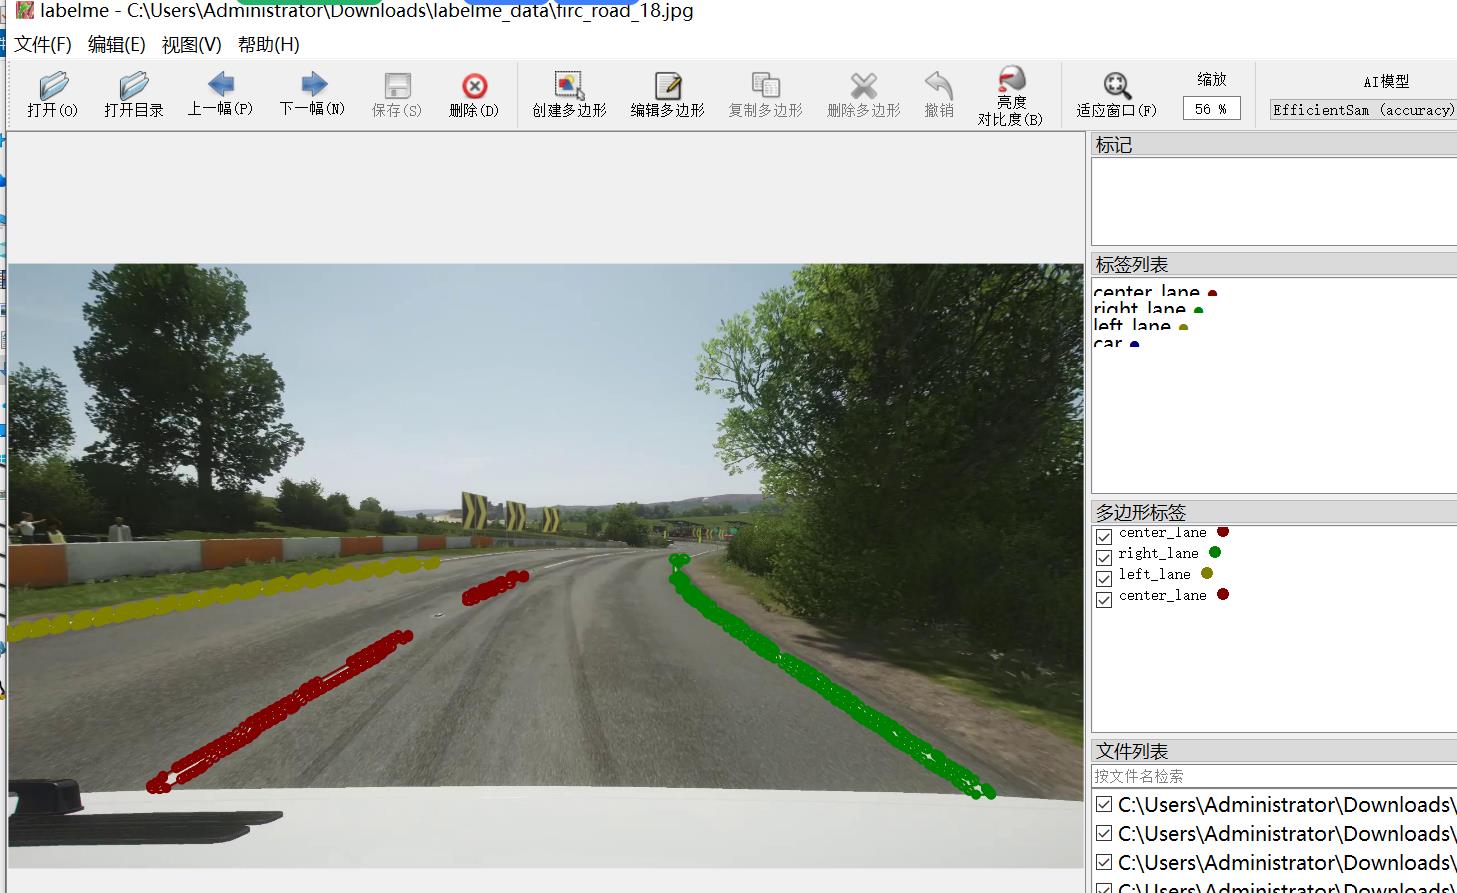Open the 帮助(H) menu
The height and width of the screenshot is (893, 1457).
pyautogui.click(x=268, y=45)
